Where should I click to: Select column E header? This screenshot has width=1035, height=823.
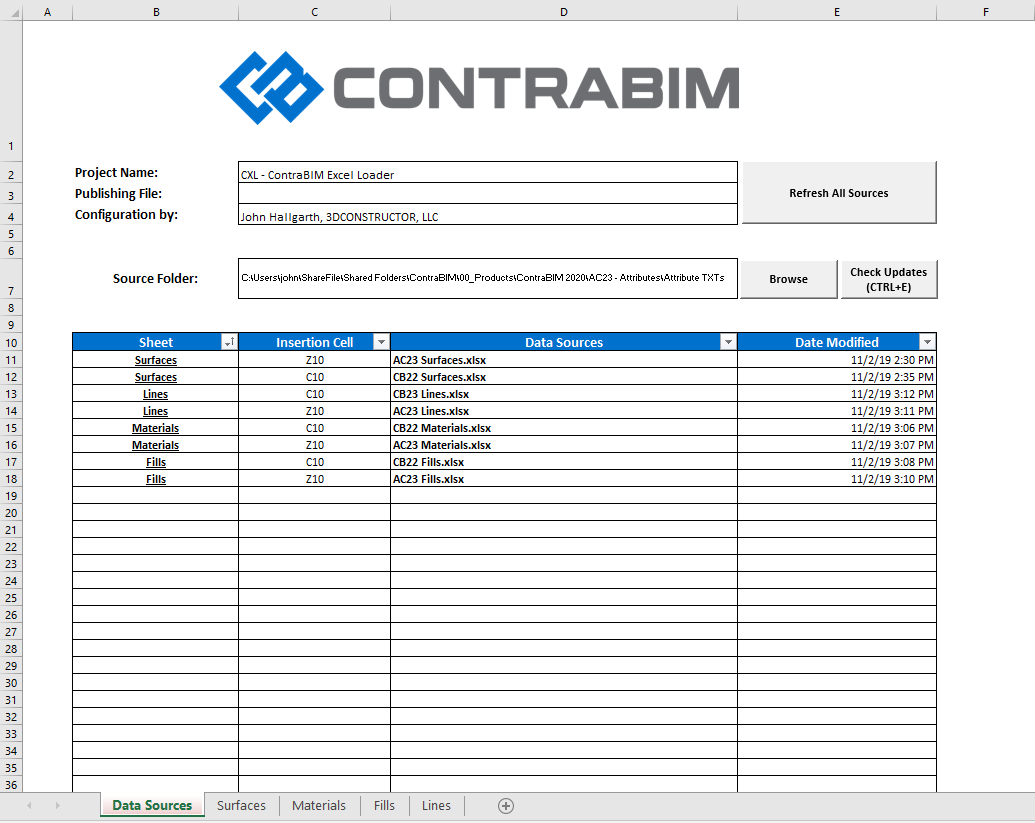(x=837, y=11)
